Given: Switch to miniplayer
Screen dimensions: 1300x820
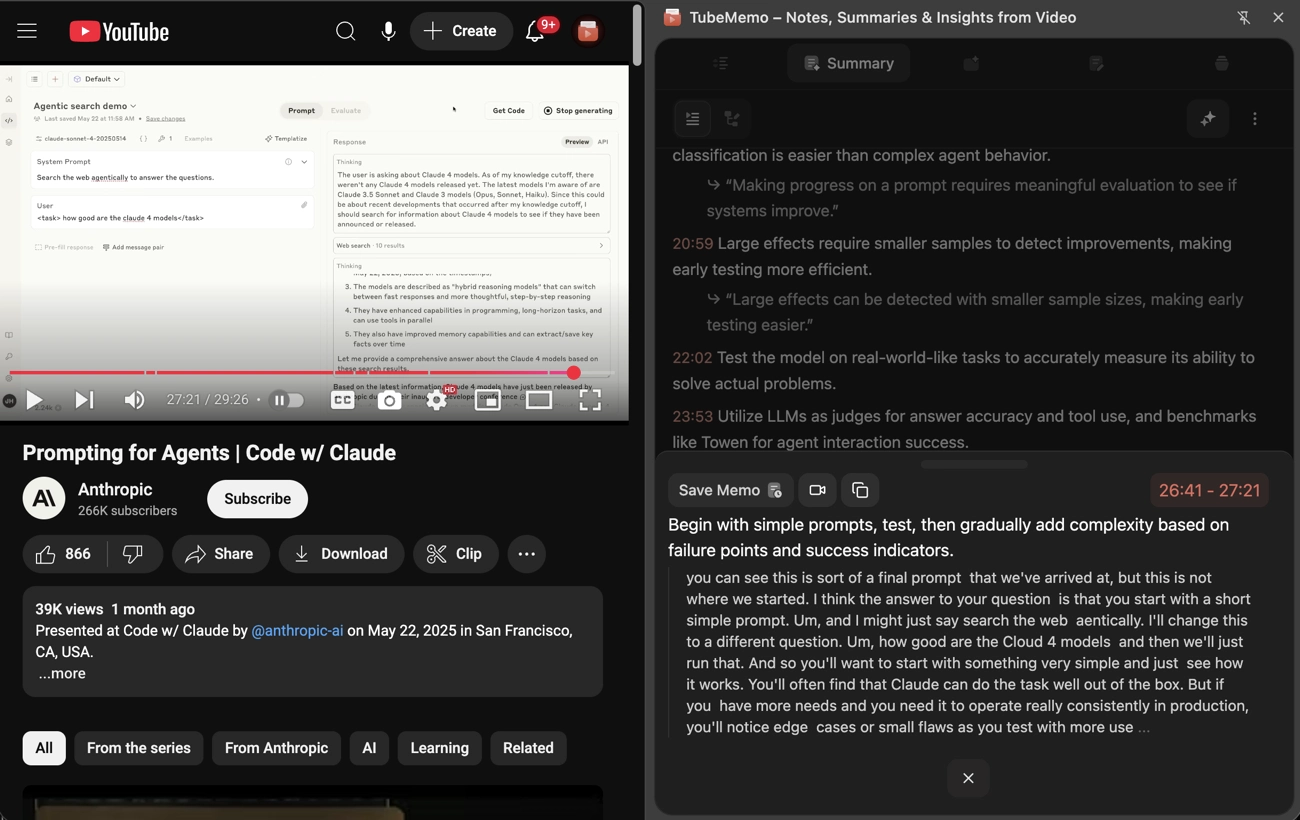Looking at the screenshot, I should coord(488,400).
